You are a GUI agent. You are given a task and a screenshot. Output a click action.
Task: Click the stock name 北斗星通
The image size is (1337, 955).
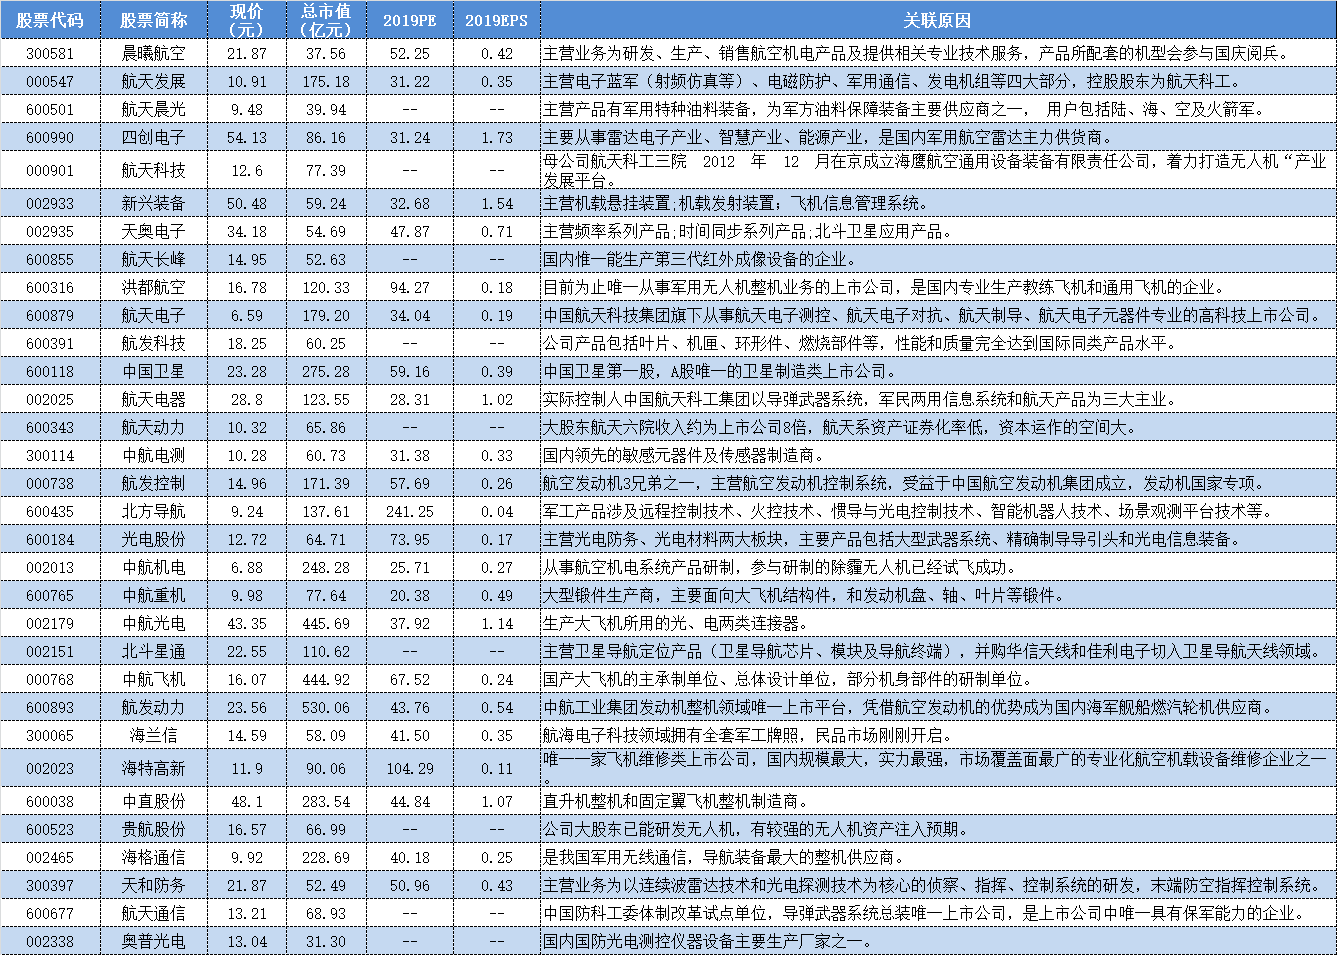tap(154, 651)
